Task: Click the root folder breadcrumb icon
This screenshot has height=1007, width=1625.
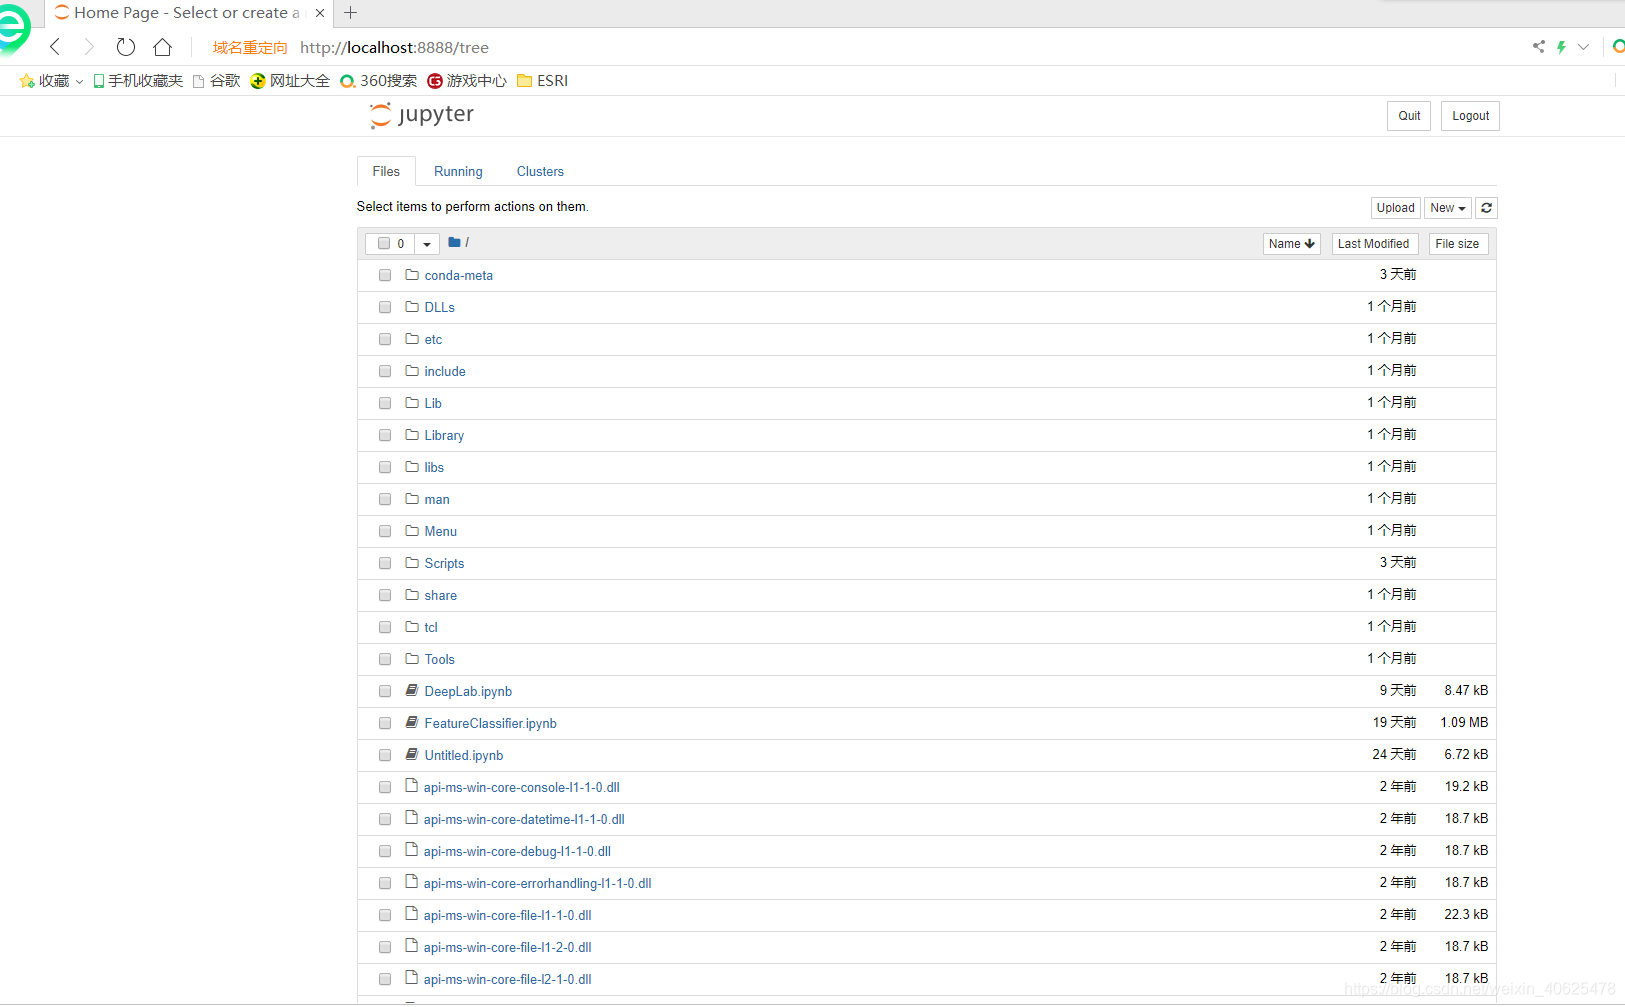Action: 454,242
